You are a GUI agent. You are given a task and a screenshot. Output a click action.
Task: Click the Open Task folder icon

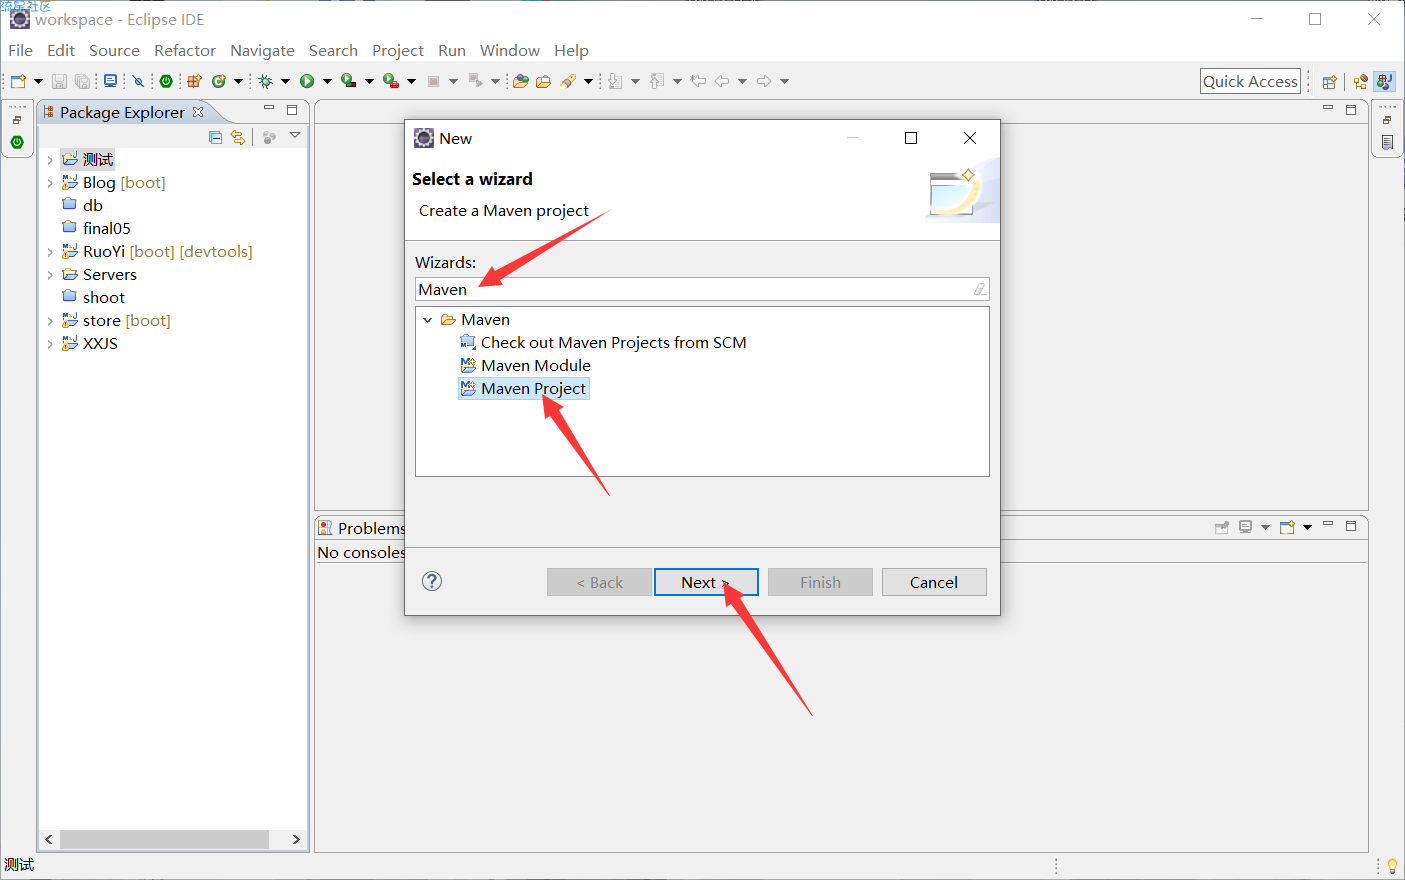point(543,81)
